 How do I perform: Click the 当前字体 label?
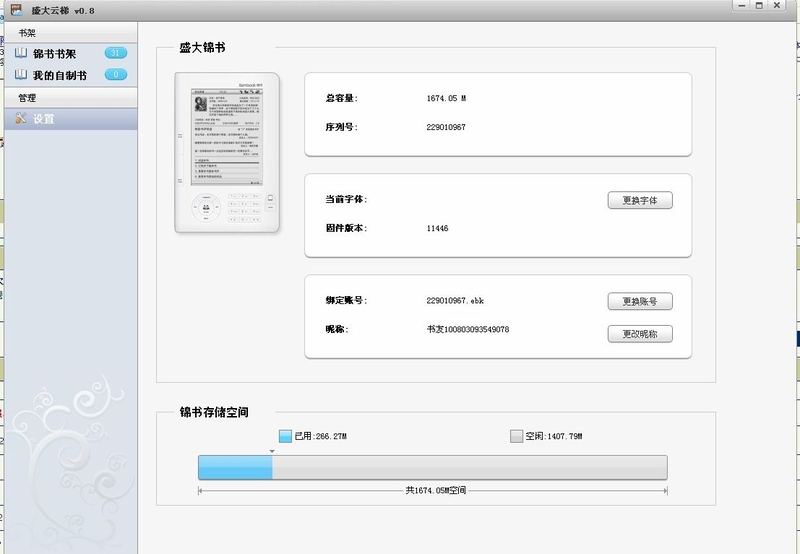coord(346,199)
